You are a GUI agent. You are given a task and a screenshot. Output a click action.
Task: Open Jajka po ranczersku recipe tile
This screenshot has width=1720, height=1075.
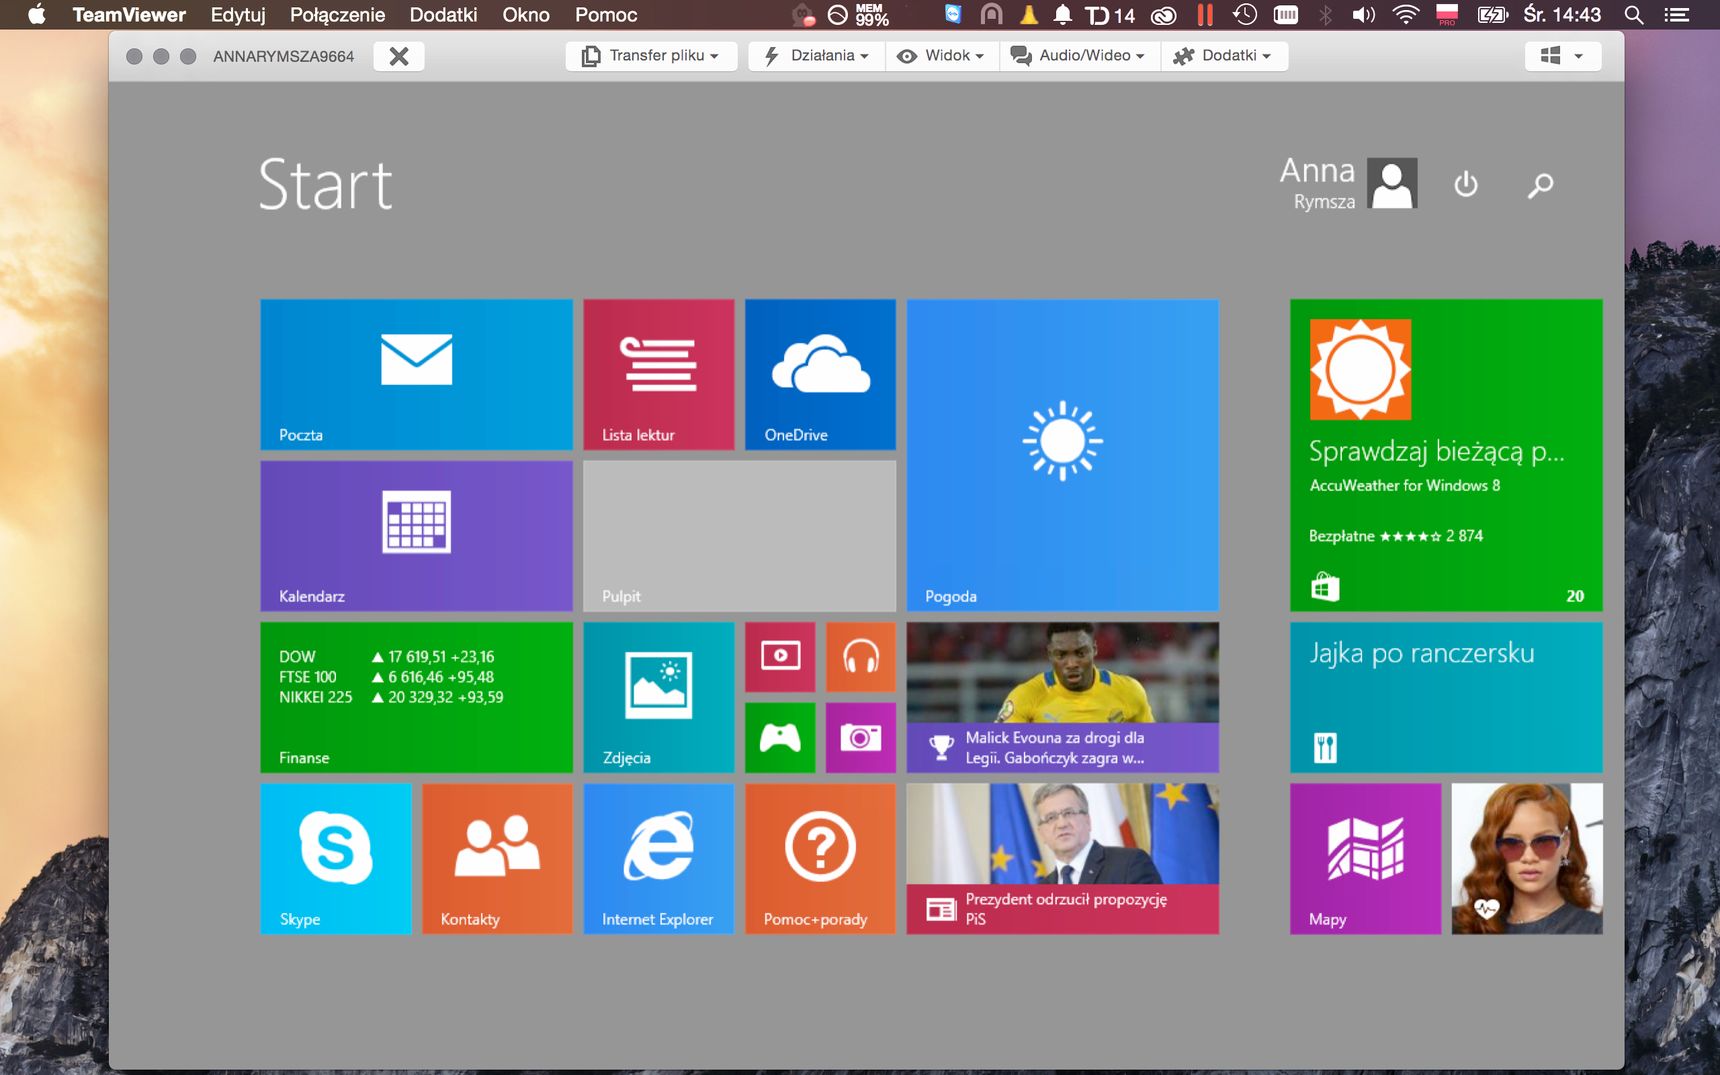coord(1446,697)
